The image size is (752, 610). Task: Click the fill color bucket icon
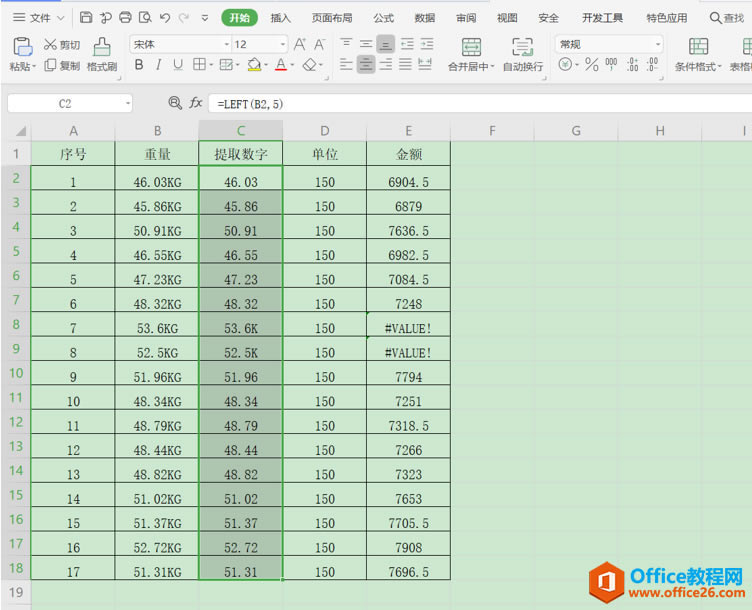[254, 64]
